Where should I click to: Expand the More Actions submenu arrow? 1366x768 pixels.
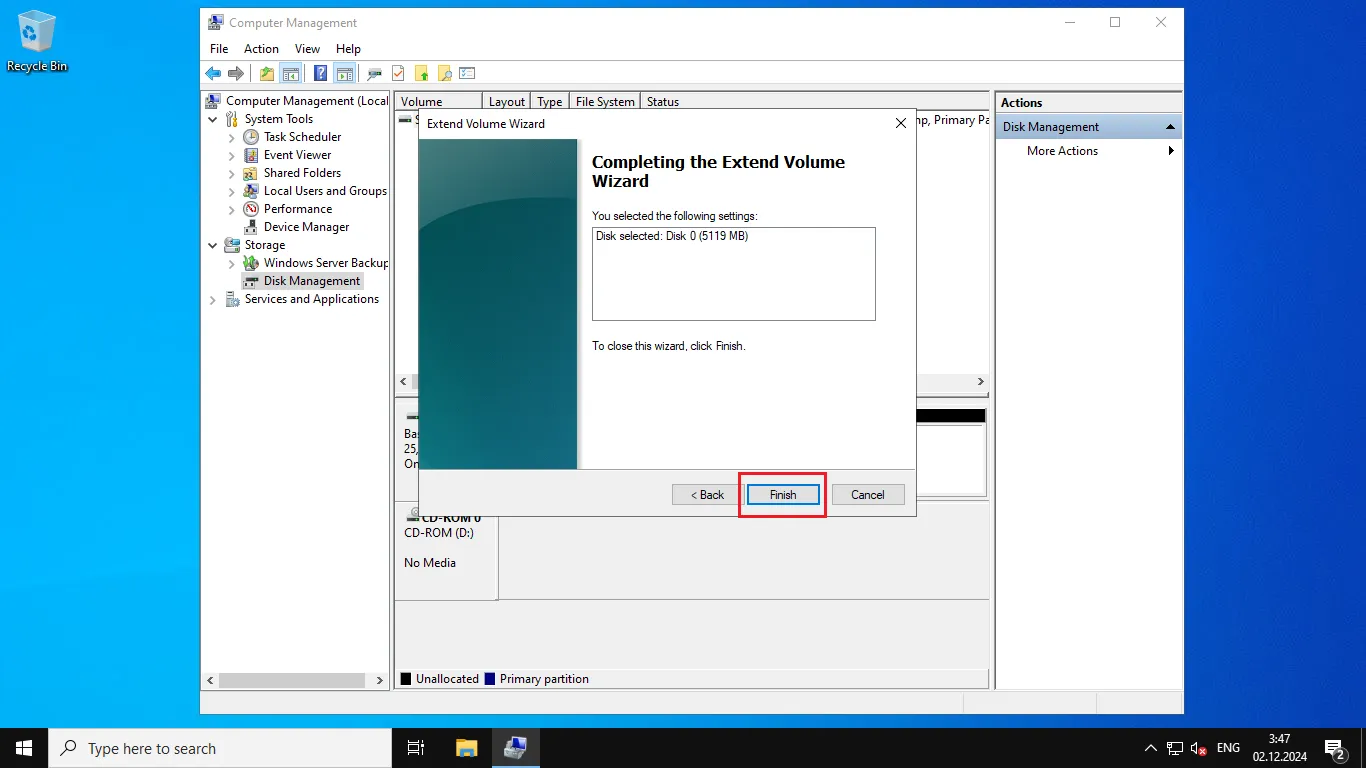click(x=1171, y=151)
